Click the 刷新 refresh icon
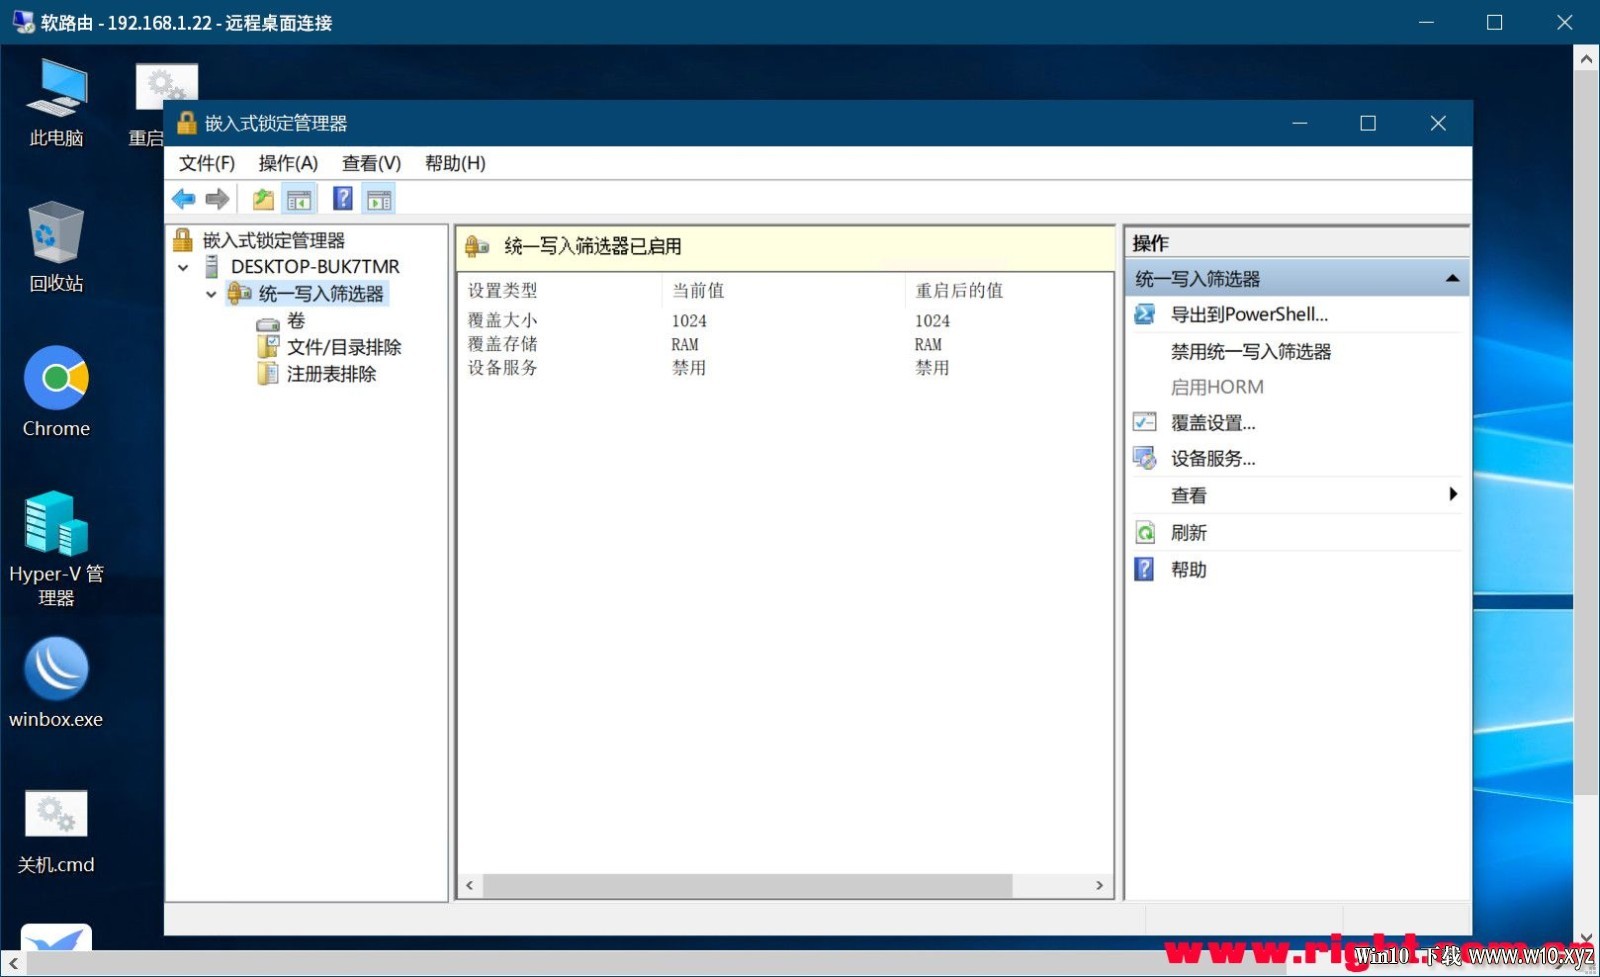Screen dimensions: 1600x977 point(1145,533)
